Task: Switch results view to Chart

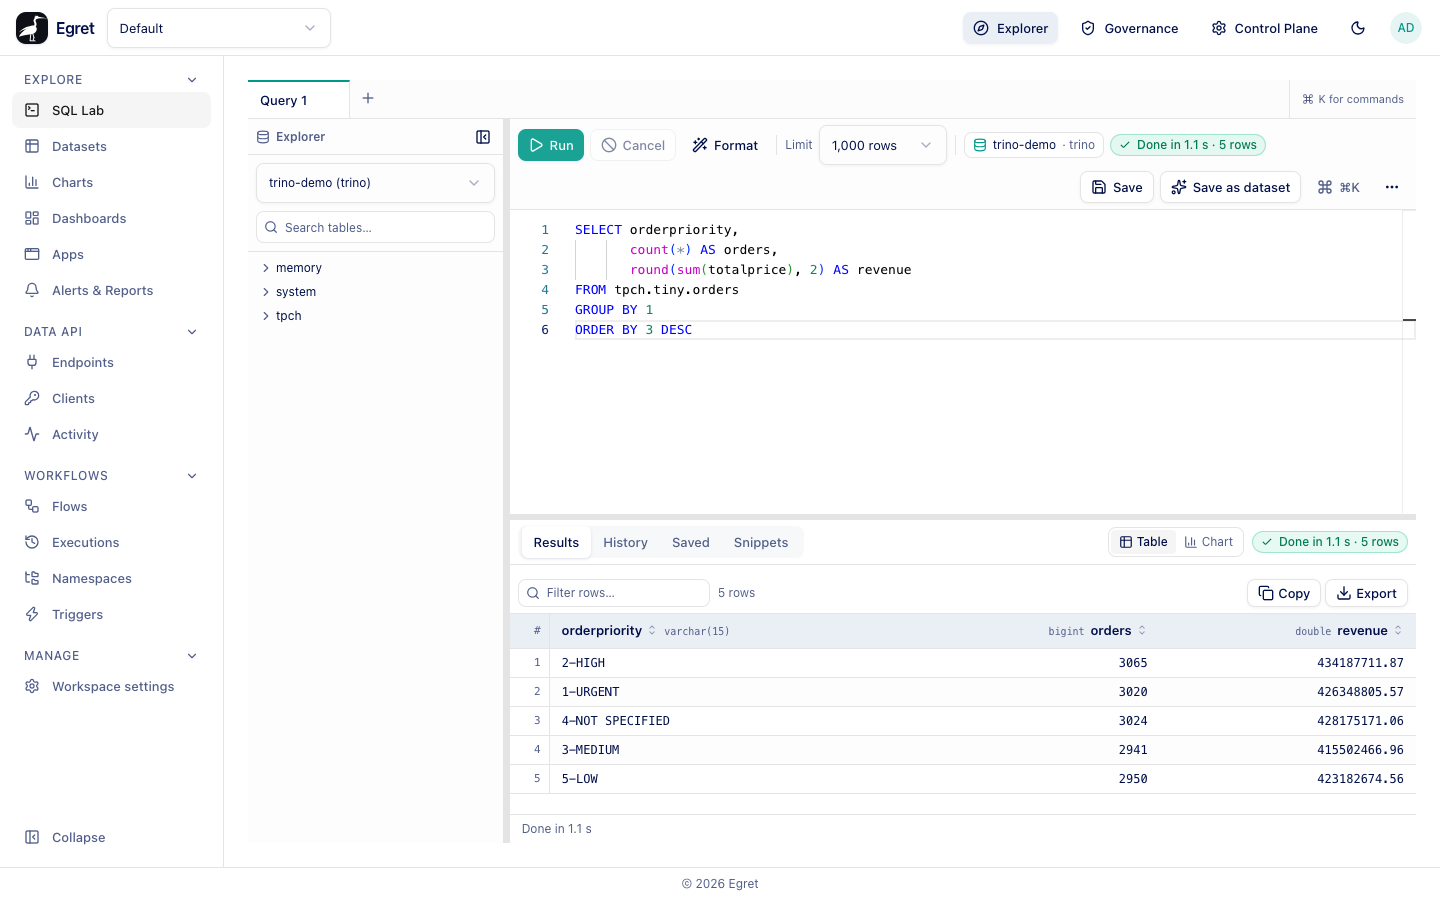Action: tap(1208, 542)
